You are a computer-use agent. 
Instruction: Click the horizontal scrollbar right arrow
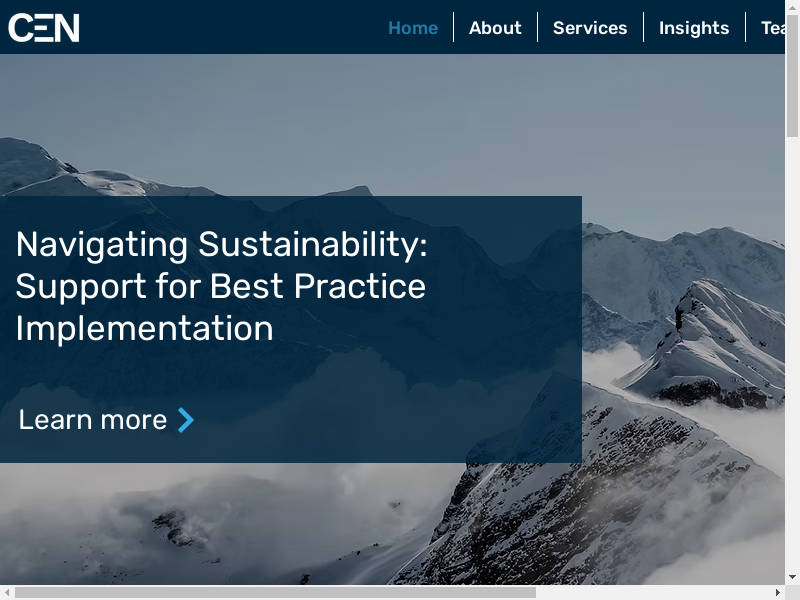(777, 592)
